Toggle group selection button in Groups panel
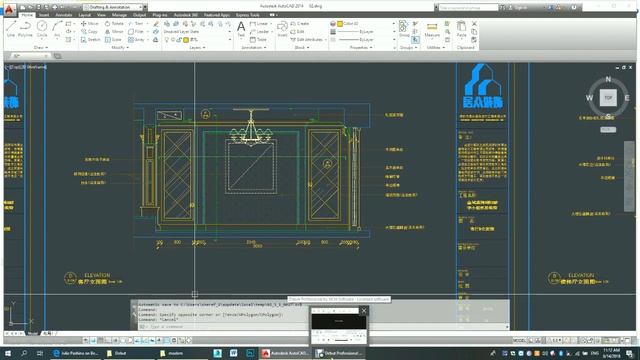This screenshot has width=640, height=360. 416,40
